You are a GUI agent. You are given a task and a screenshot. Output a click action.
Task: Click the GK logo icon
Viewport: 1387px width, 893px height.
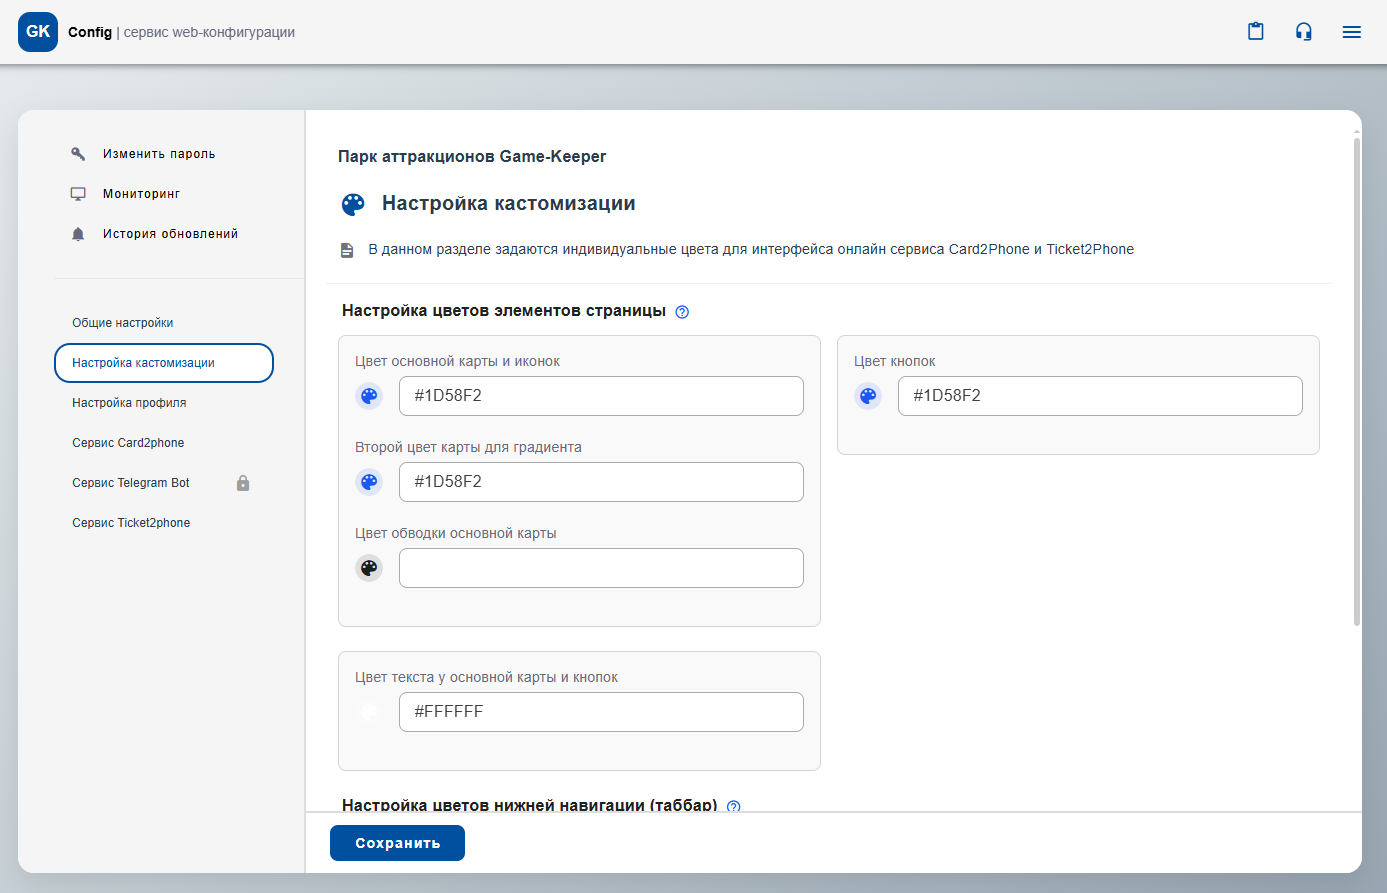38,32
